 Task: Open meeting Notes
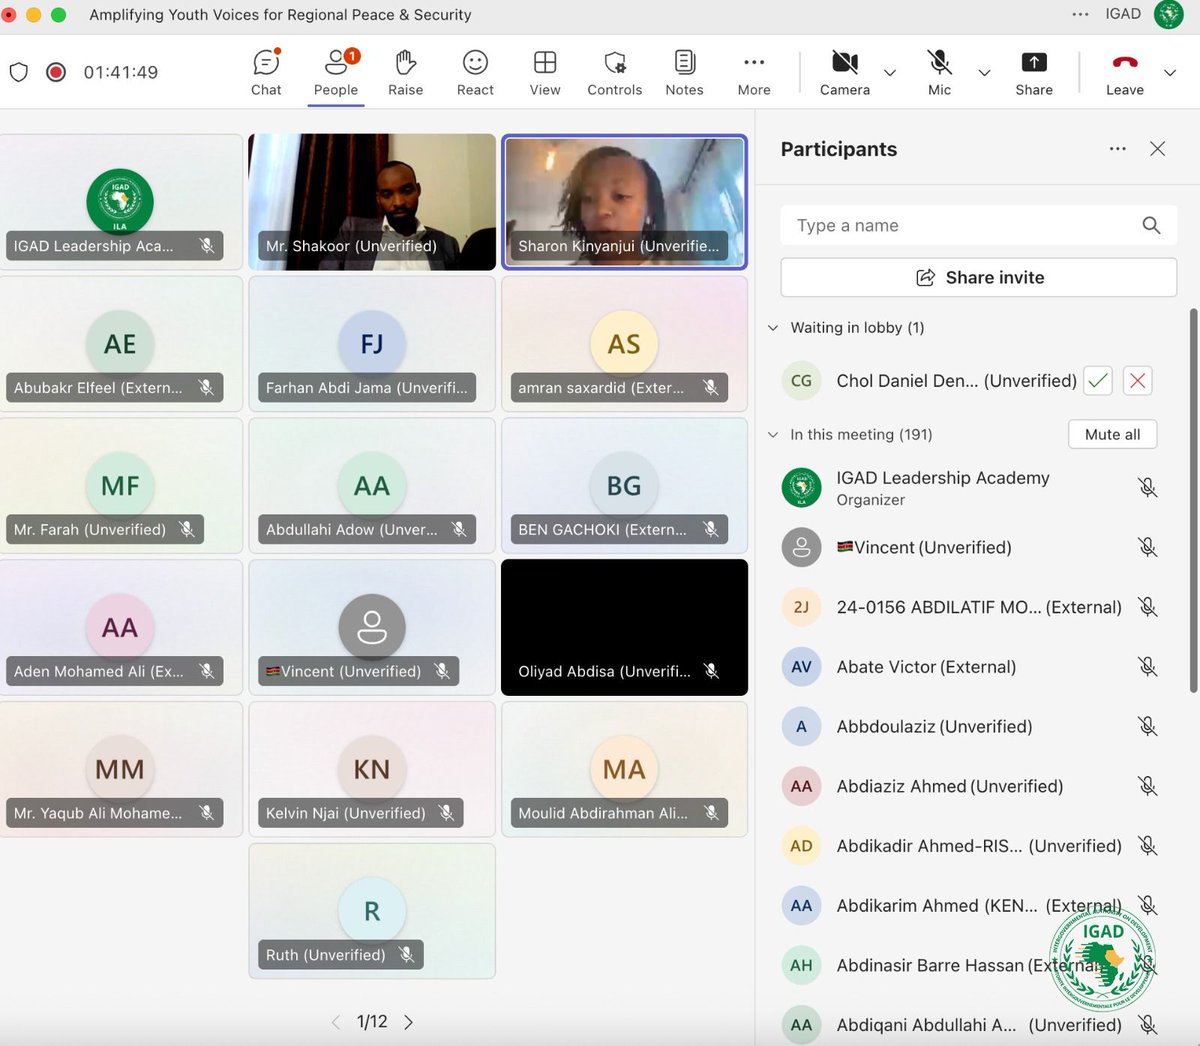point(685,73)
